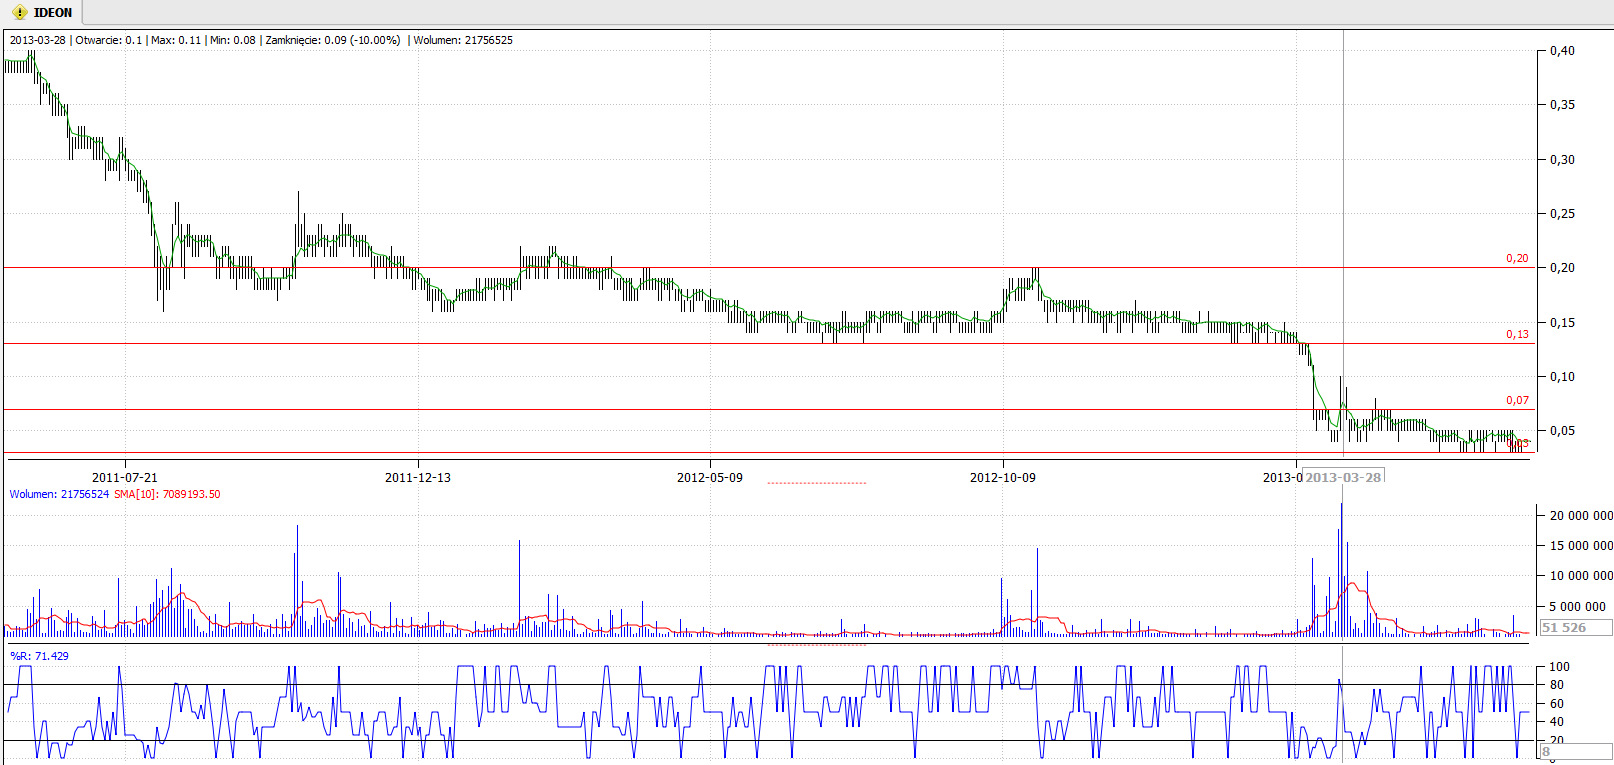Click the Otwarcie: 0.1 value

pyautogui.click(x=109, y=40)
